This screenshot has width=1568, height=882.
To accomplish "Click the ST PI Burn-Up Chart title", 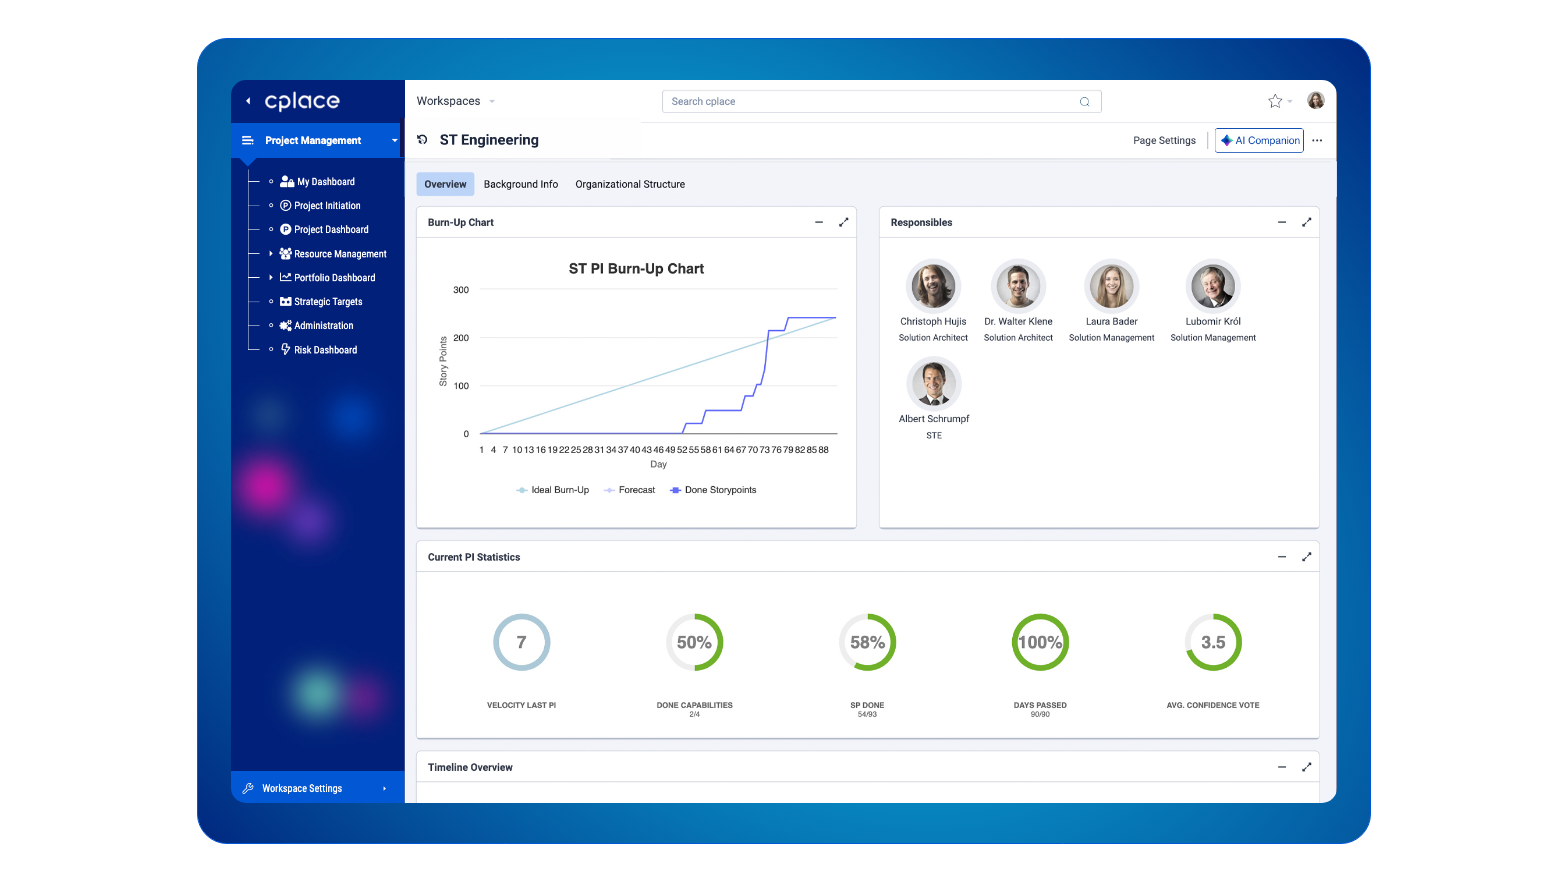I will [x=636, y=269].
